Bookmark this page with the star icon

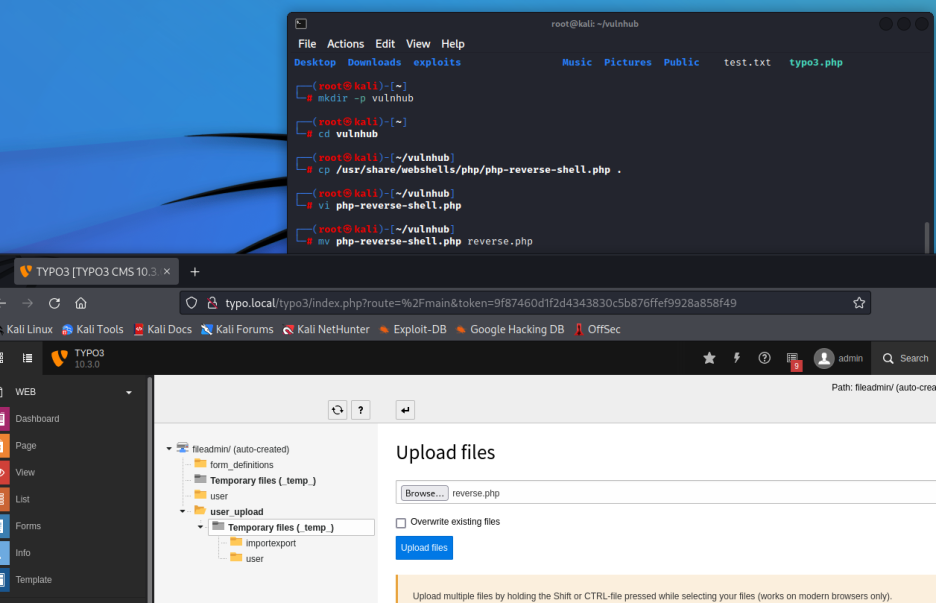point(859,303)
